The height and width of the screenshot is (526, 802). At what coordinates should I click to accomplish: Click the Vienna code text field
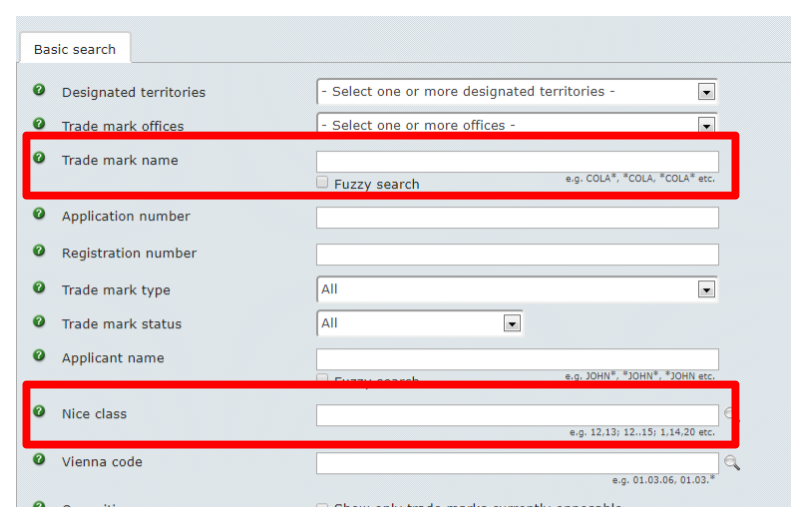point(517,463)
